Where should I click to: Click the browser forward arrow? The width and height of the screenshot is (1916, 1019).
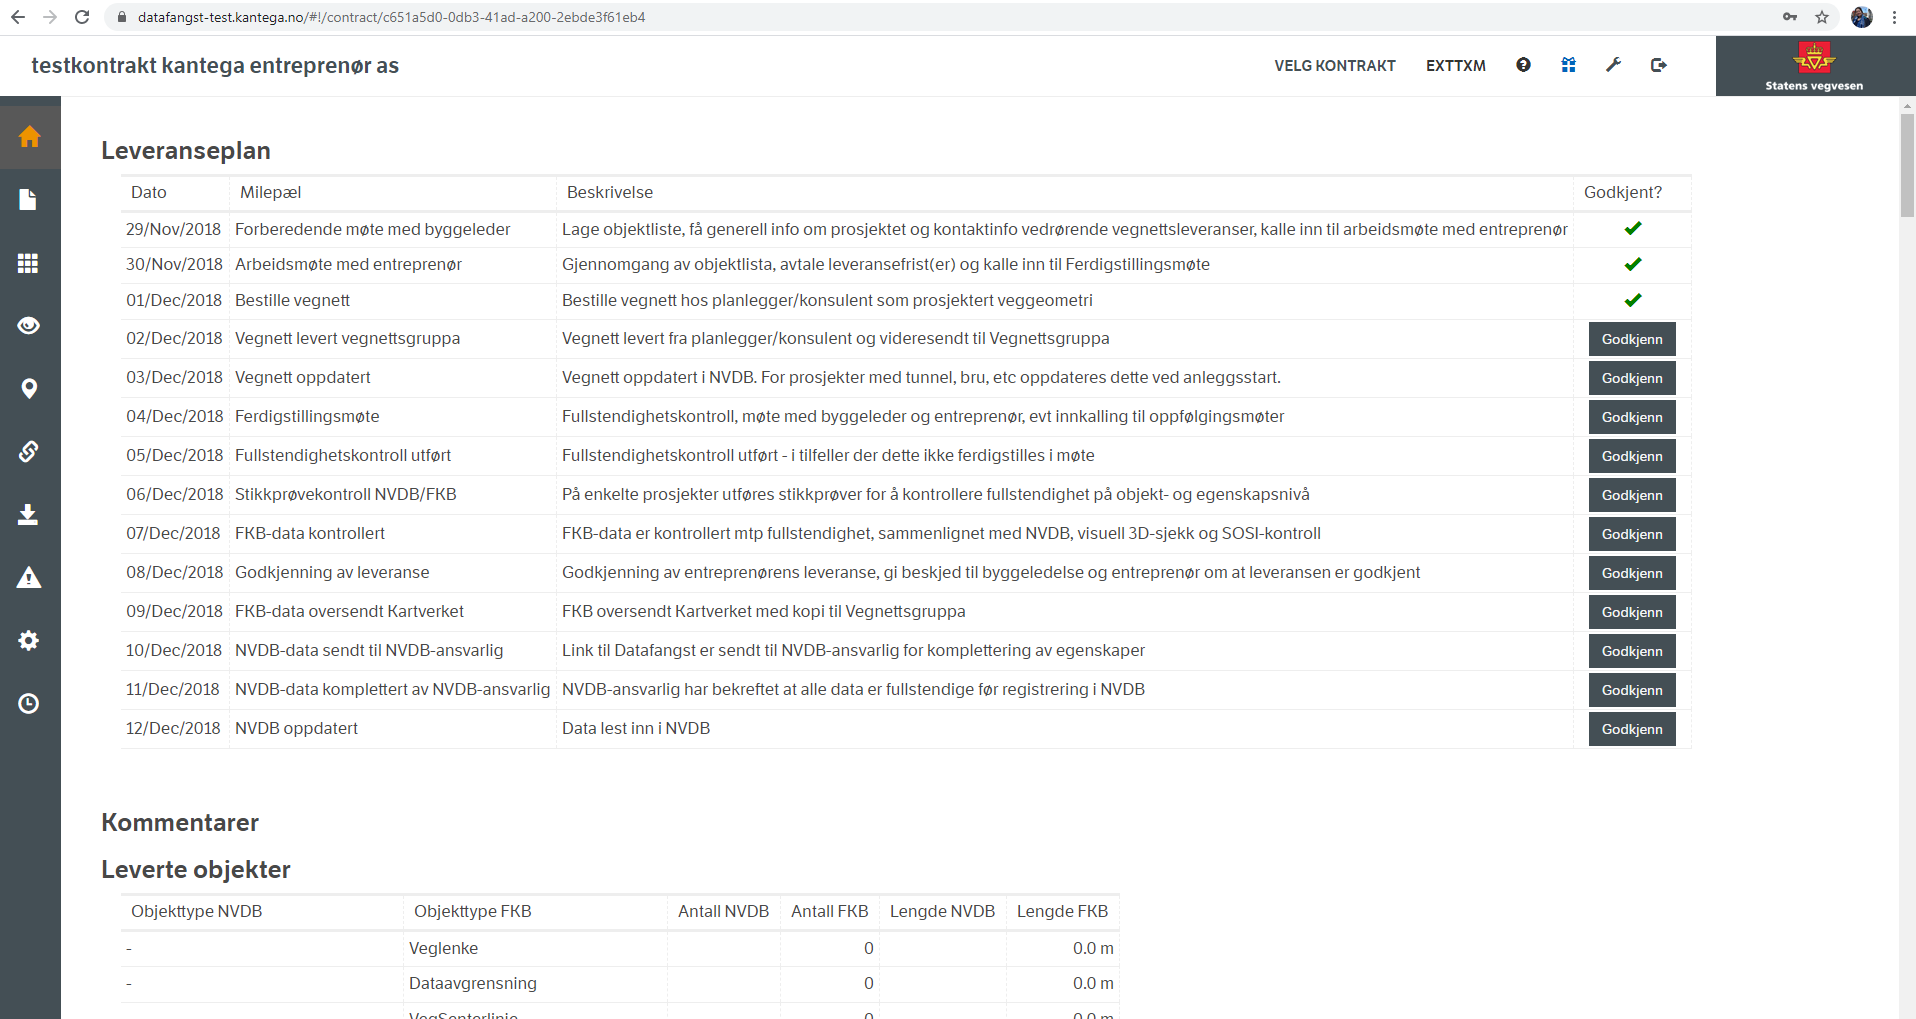pos(50,17)
